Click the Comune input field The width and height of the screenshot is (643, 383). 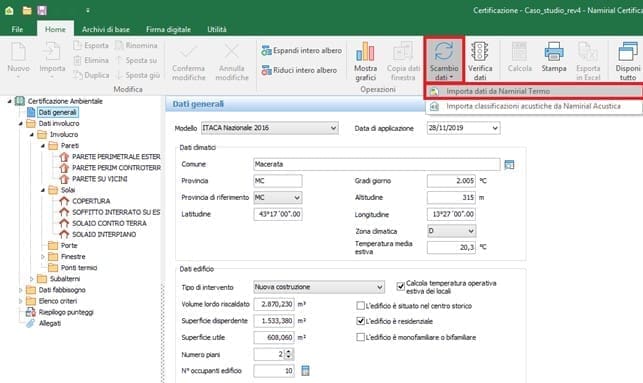[x=376, y=164]
